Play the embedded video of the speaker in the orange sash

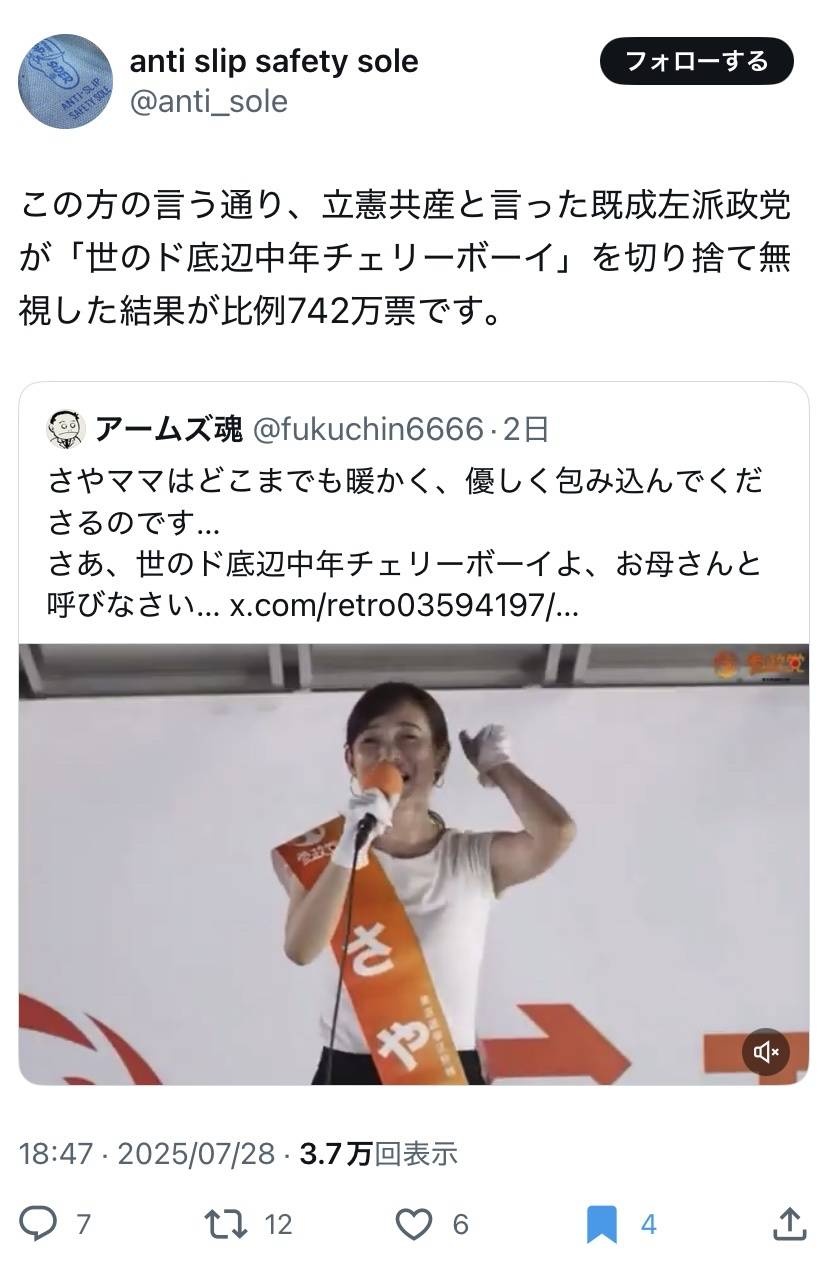[414, 864]
